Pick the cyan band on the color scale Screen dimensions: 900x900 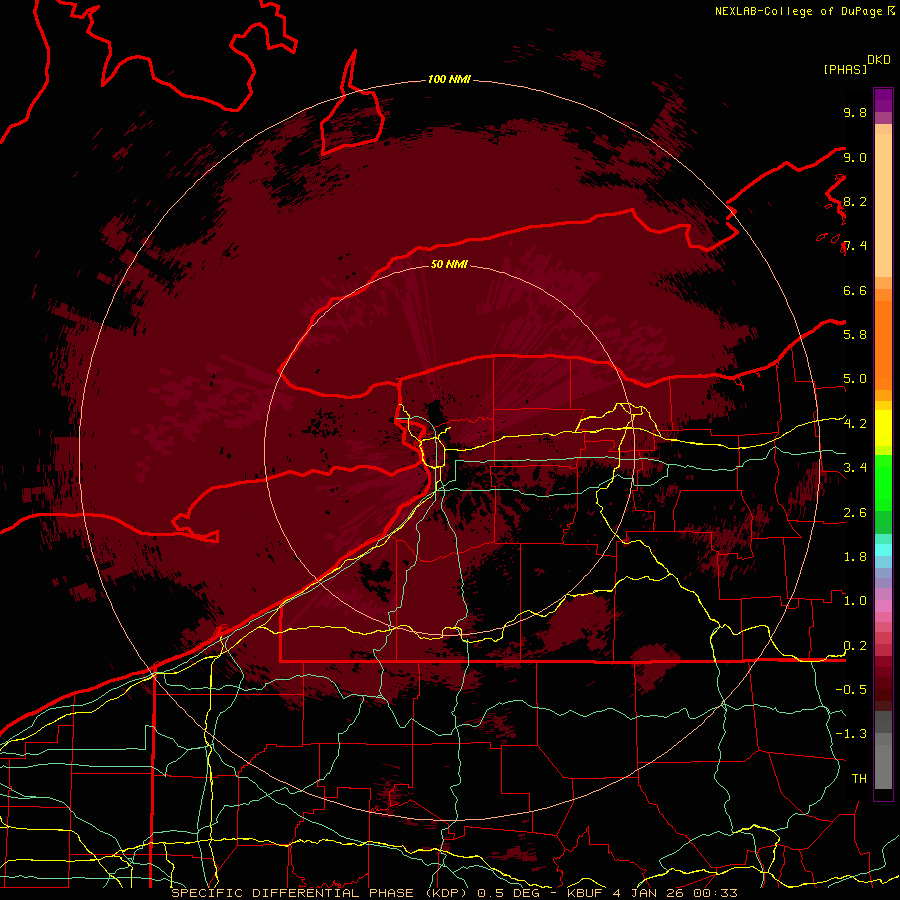click(883, 550)
